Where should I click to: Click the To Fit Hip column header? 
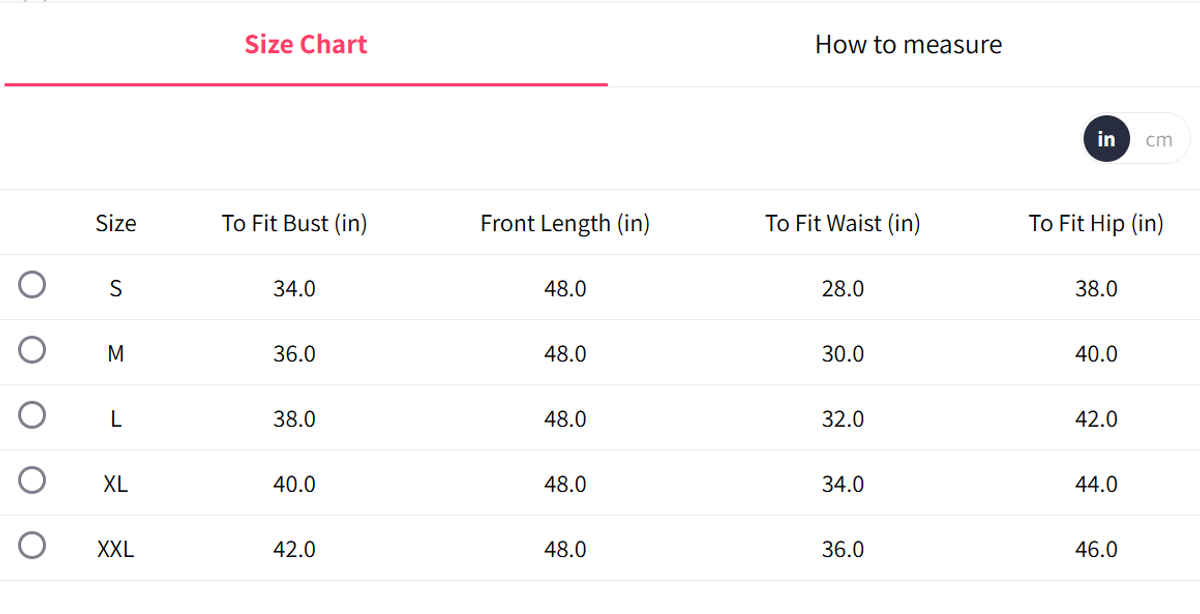click(x=1096, y=223)
